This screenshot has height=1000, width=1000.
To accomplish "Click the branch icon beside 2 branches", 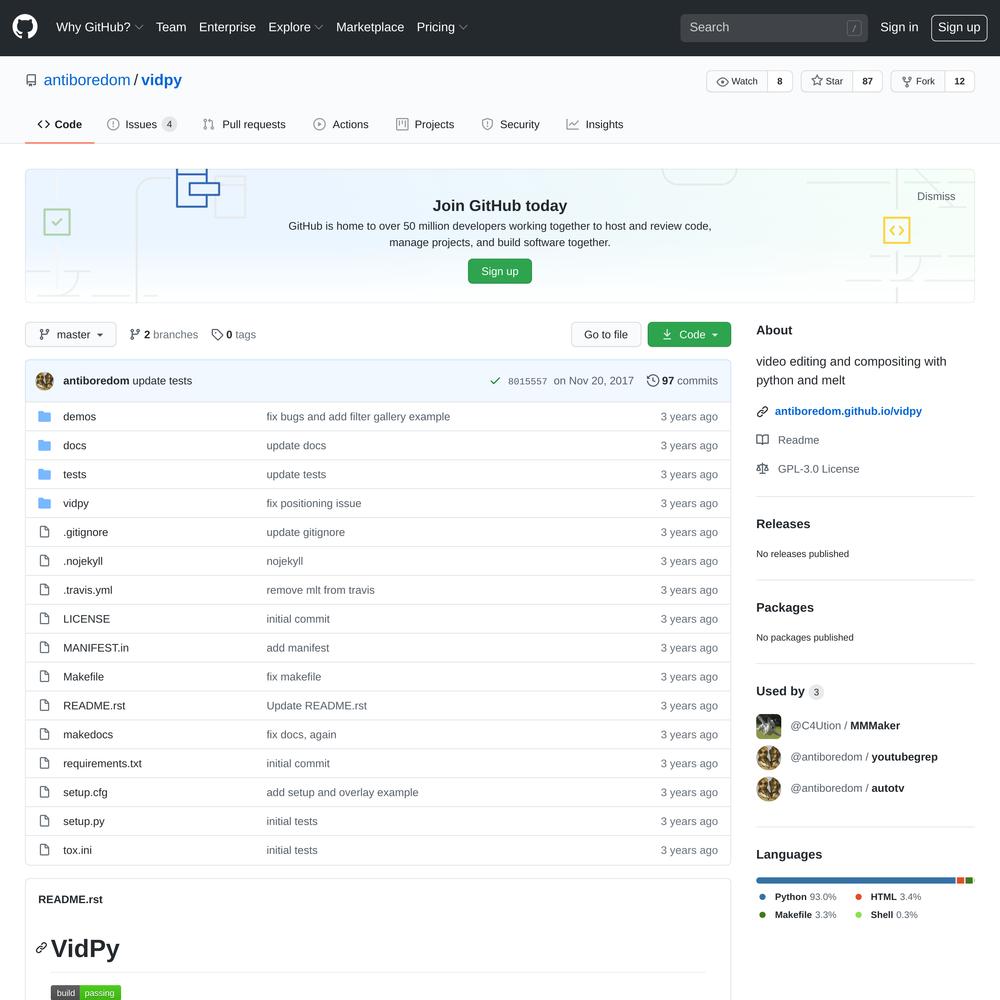I will pos(134,335).
